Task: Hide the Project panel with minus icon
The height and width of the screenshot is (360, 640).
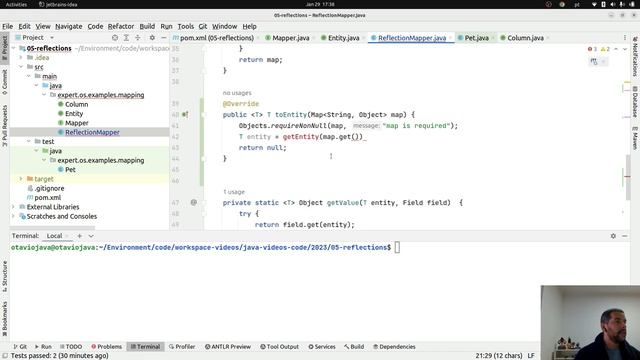Action: click(x=164, y=38)
